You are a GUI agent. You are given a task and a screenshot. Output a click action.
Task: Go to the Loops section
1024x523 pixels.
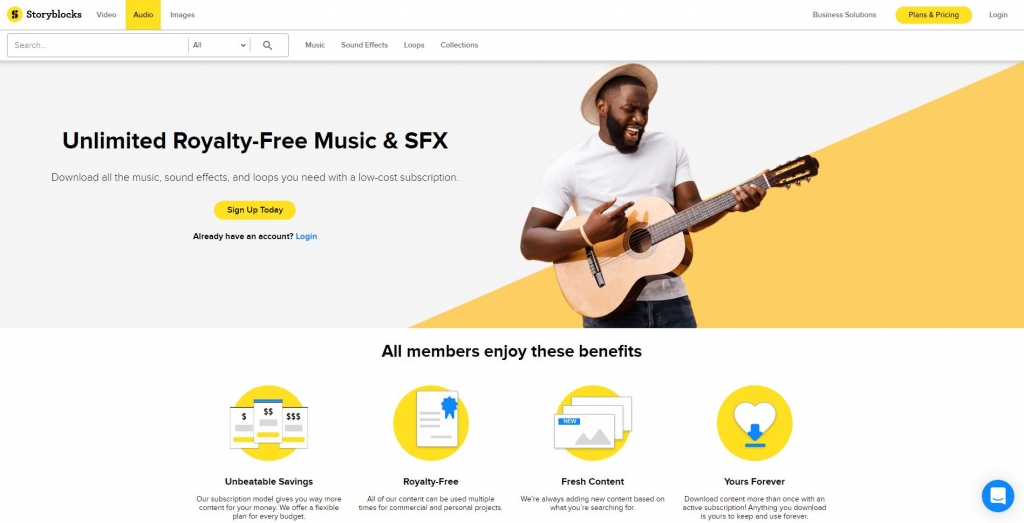[414, 45]
